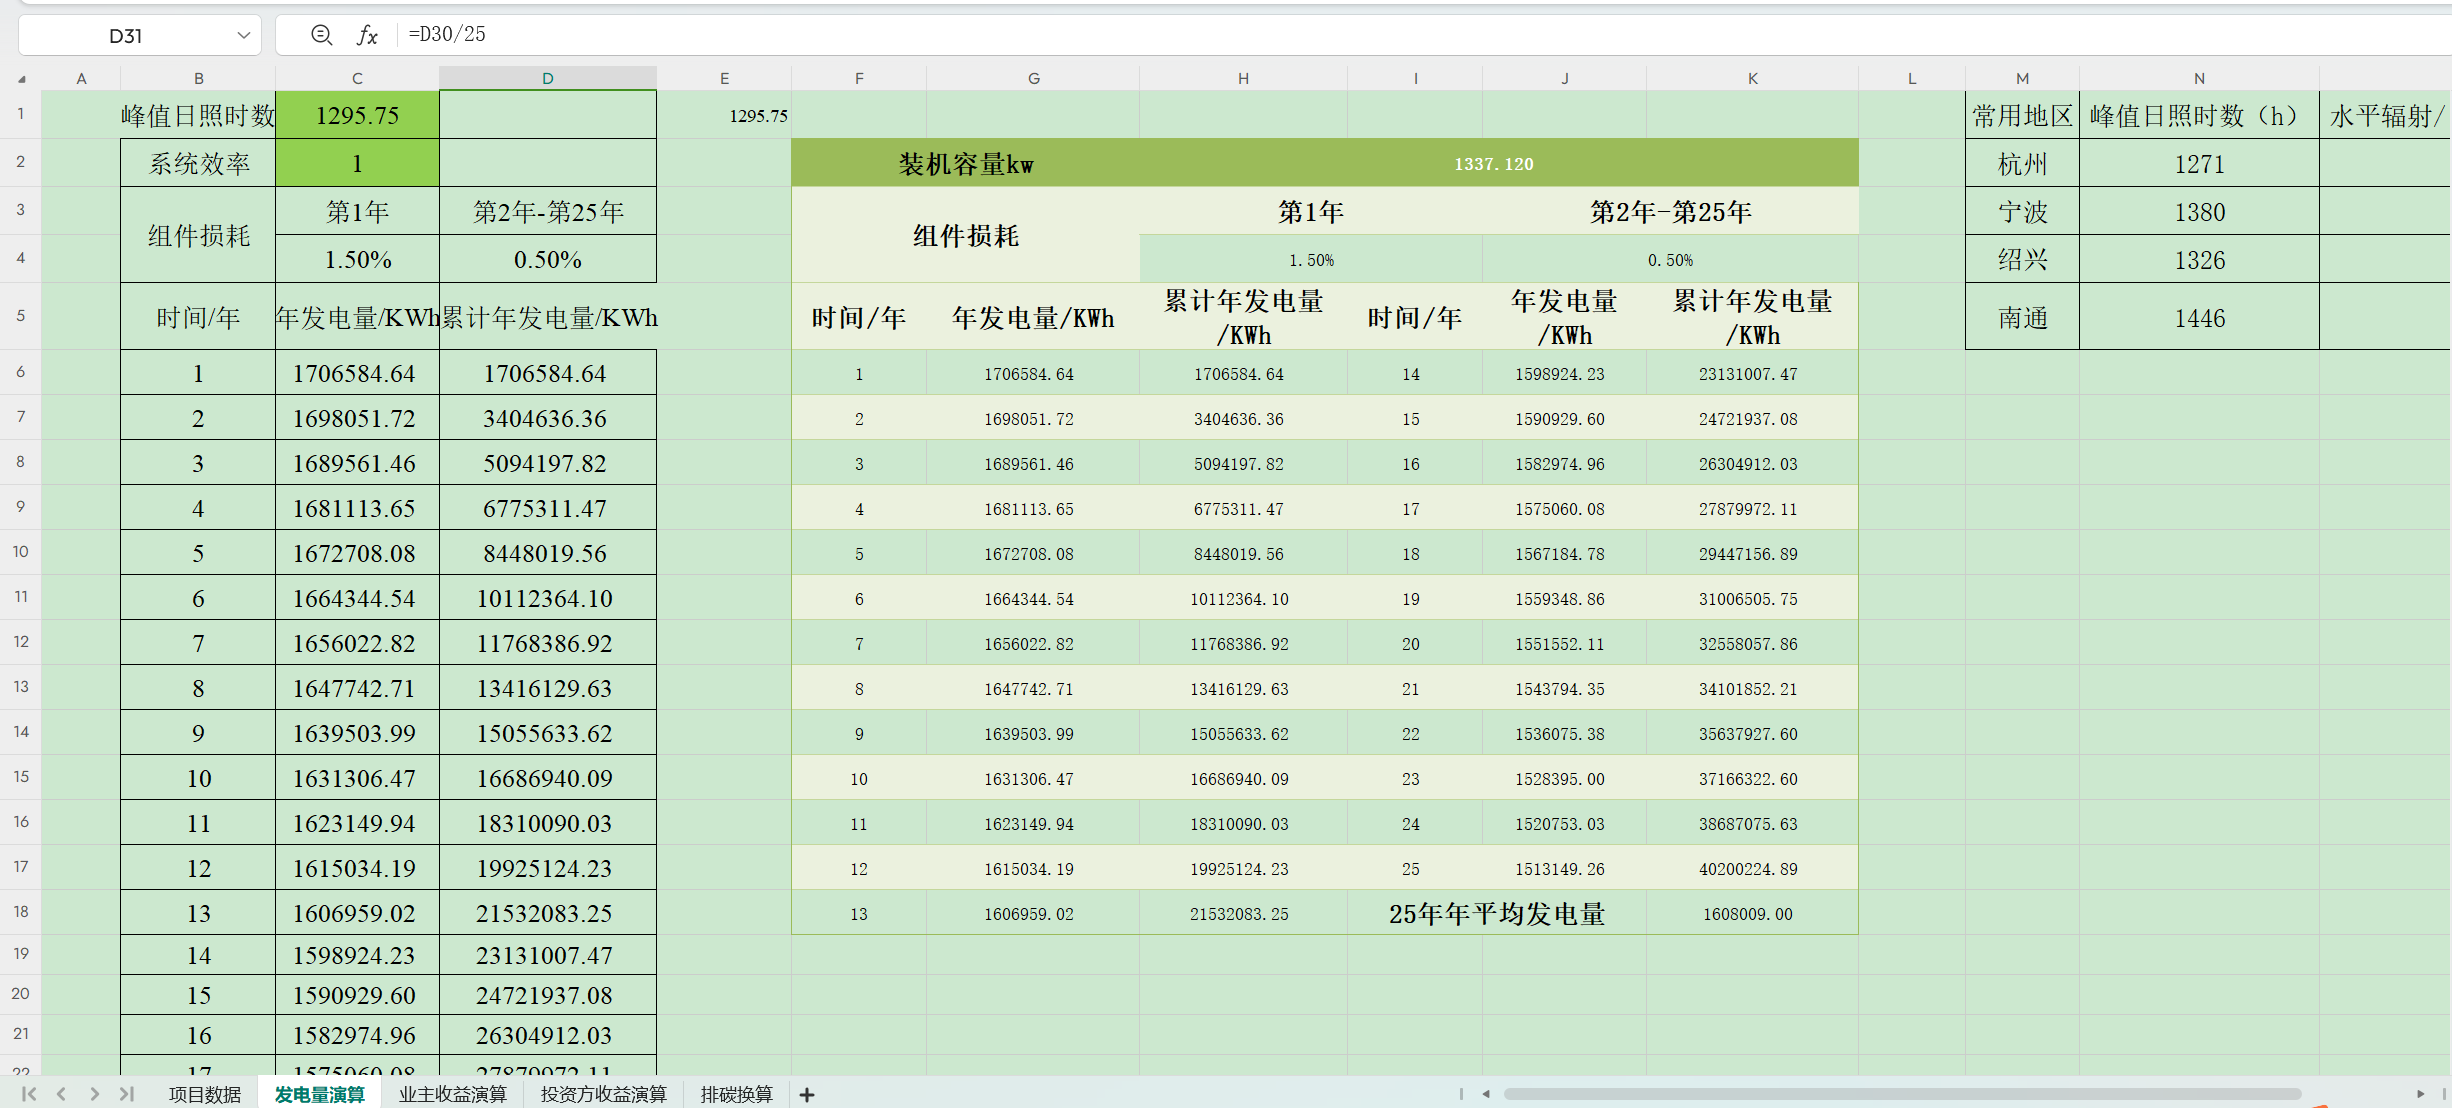
Task: Click the 16686940.09 cell in column D
Action: 547,777
